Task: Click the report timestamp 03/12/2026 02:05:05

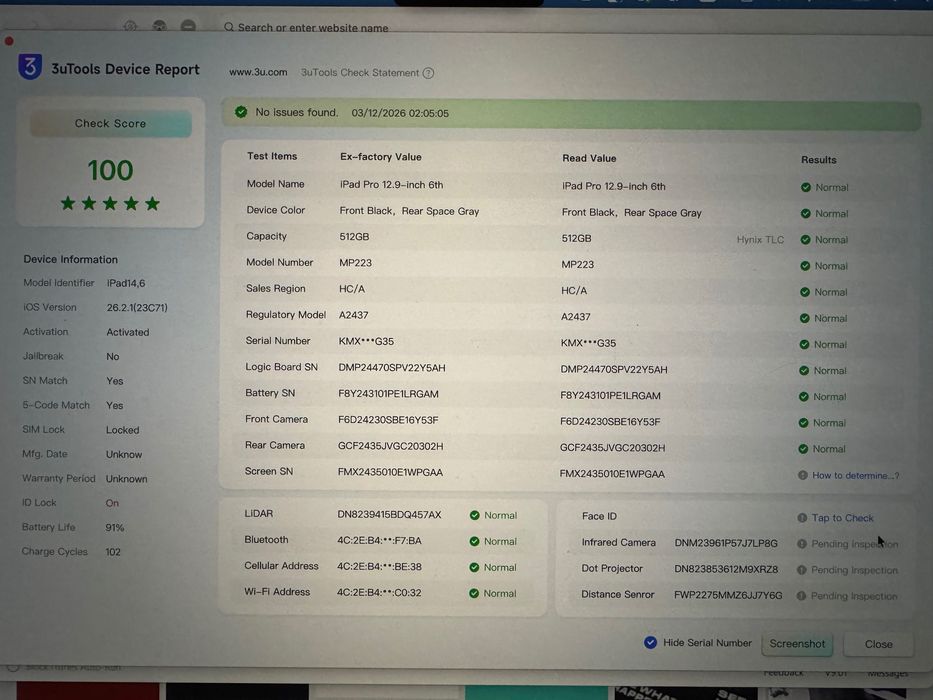Action: [400, 113]
